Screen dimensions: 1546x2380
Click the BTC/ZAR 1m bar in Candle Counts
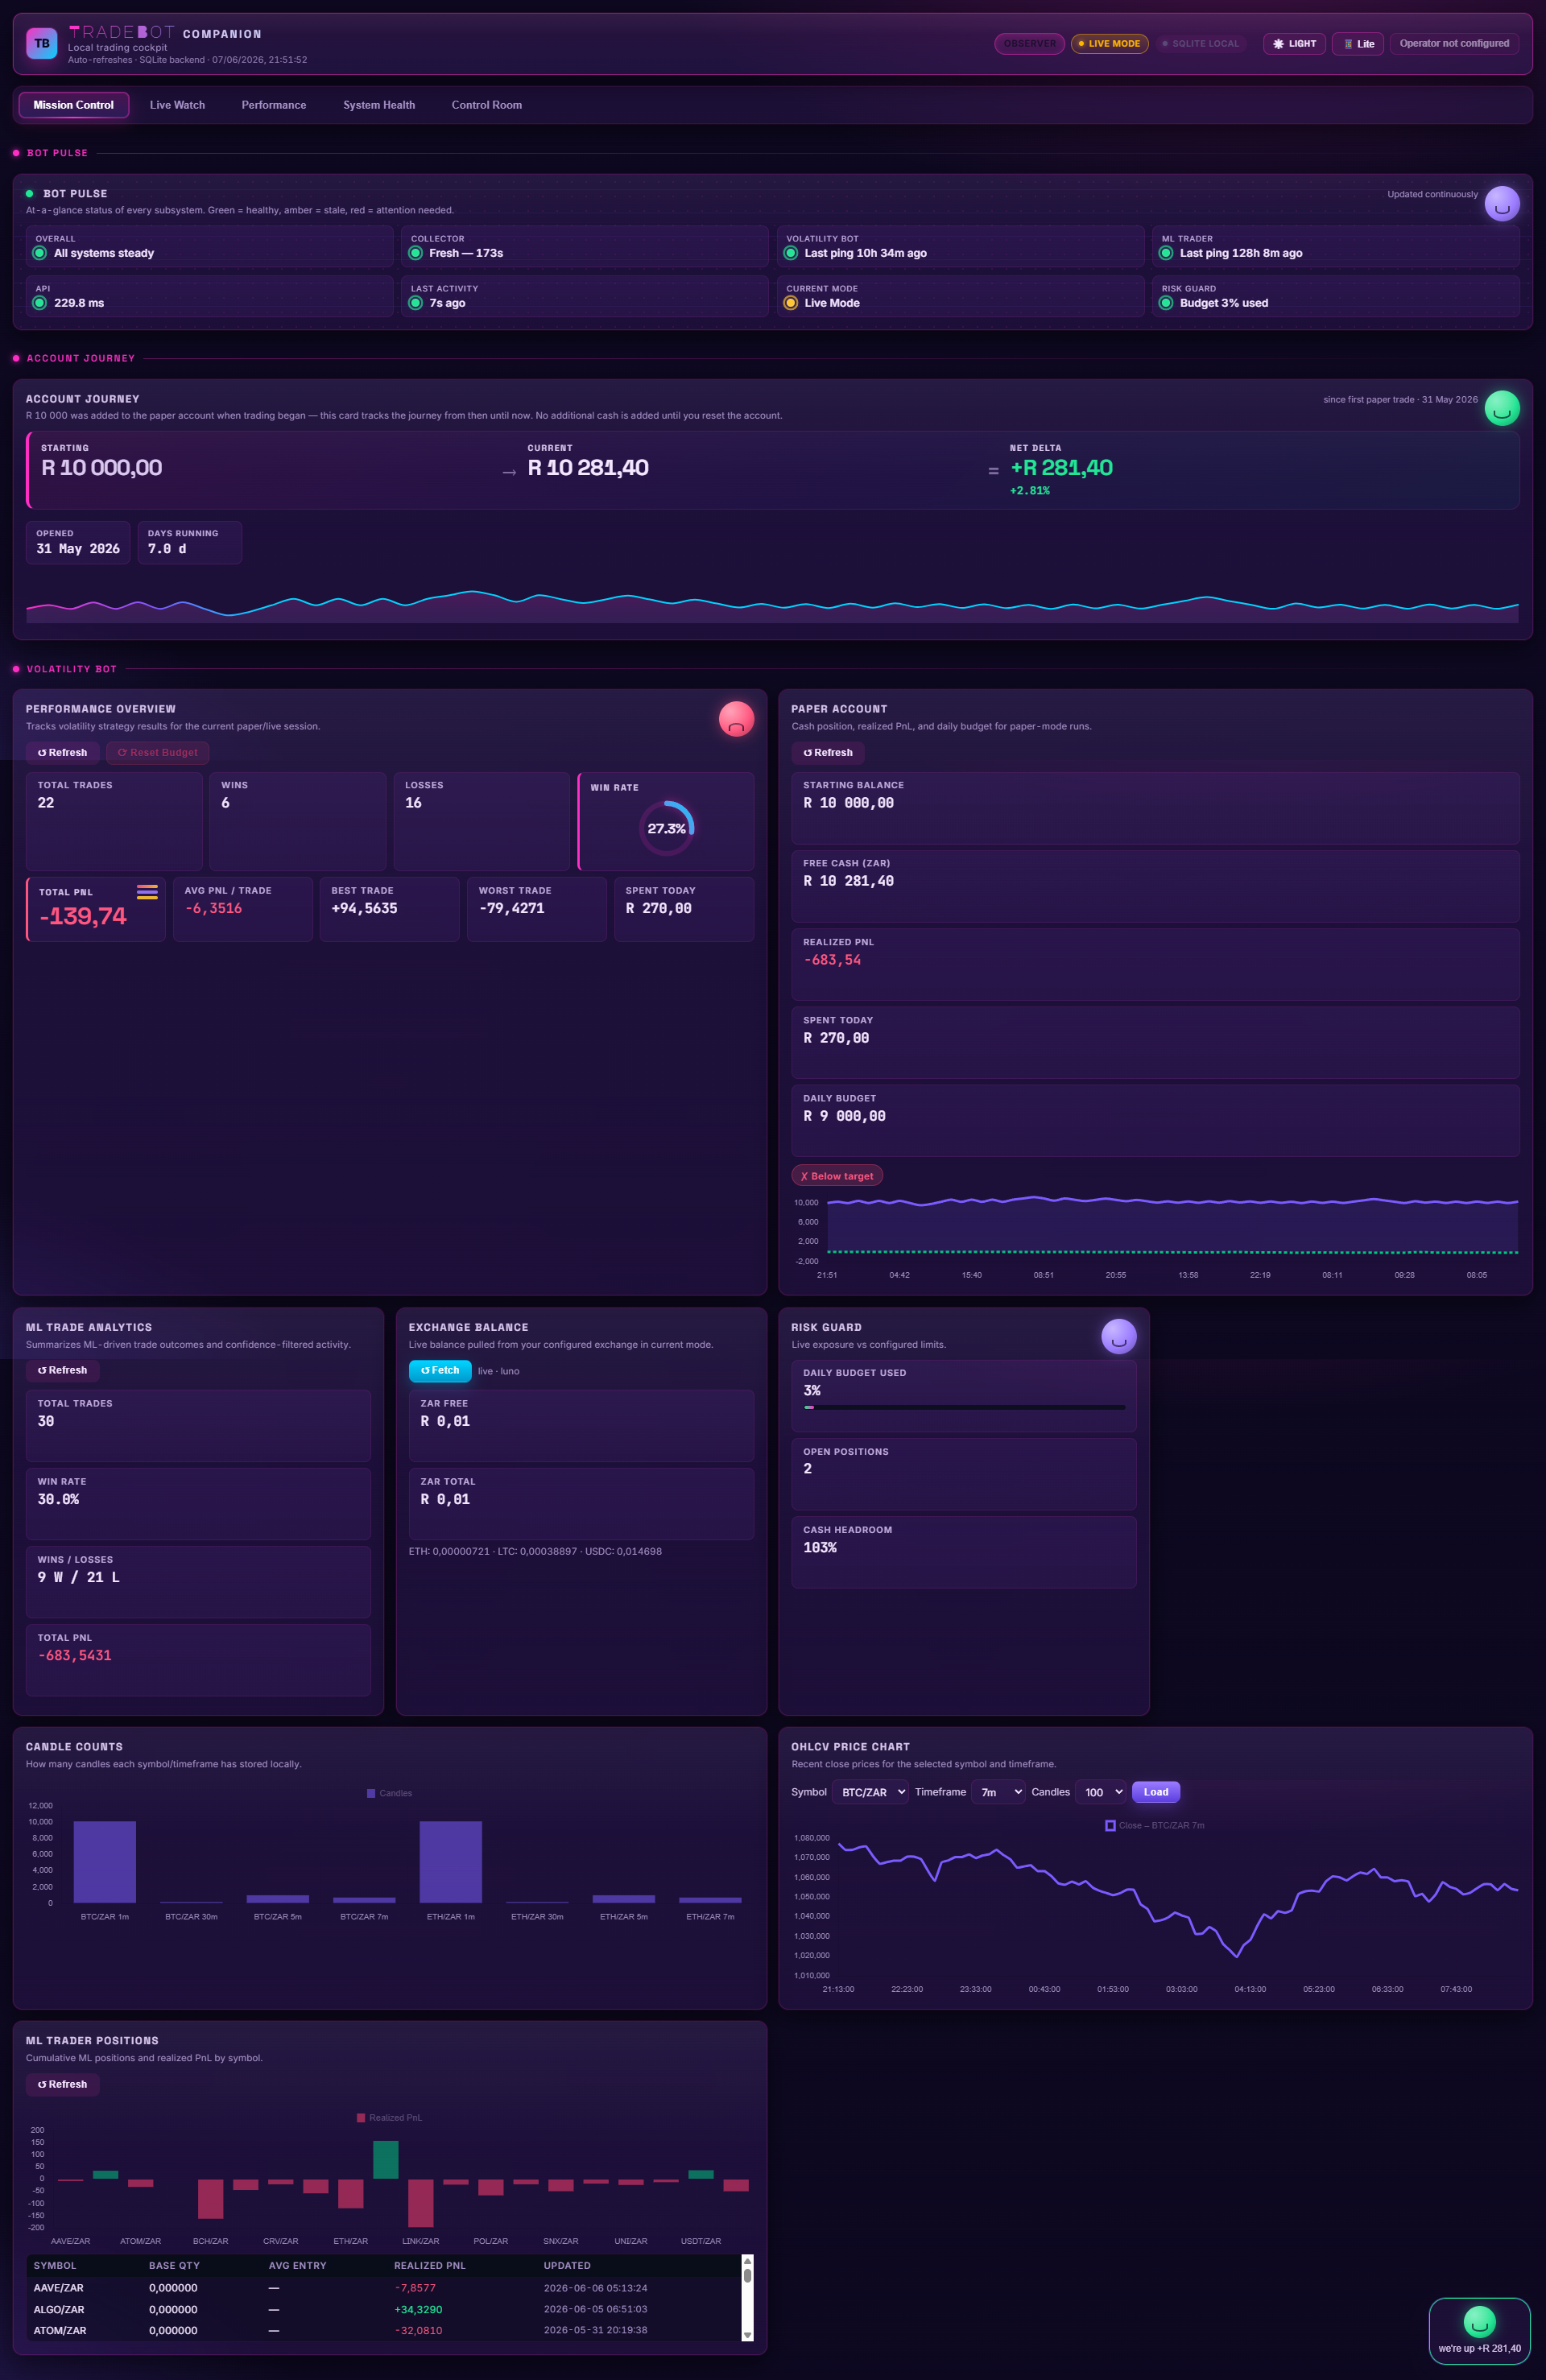click(x=105, y=1862)
